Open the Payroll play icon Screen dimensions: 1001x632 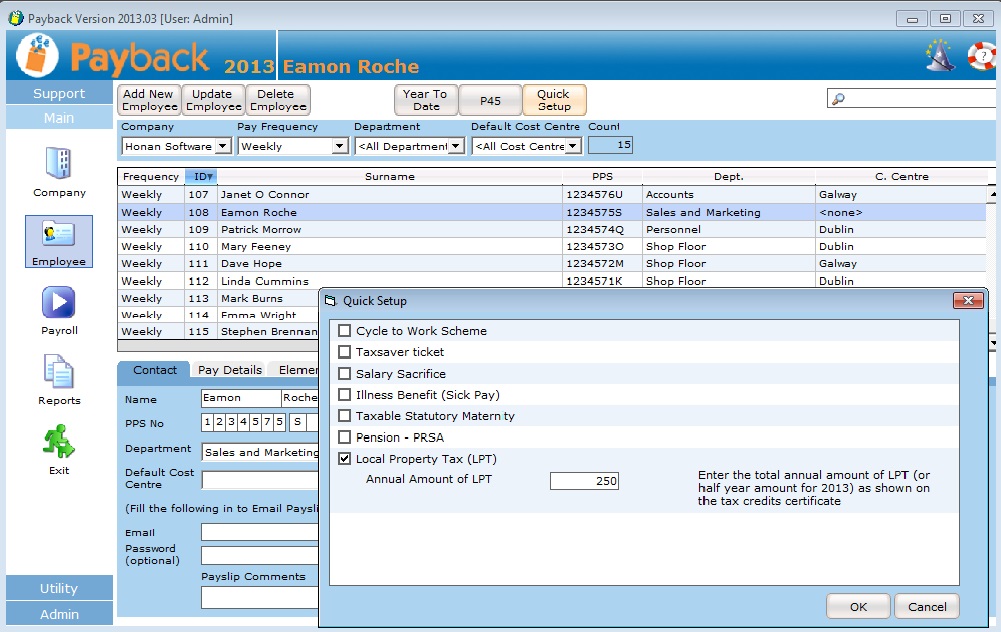coord(59,303)
